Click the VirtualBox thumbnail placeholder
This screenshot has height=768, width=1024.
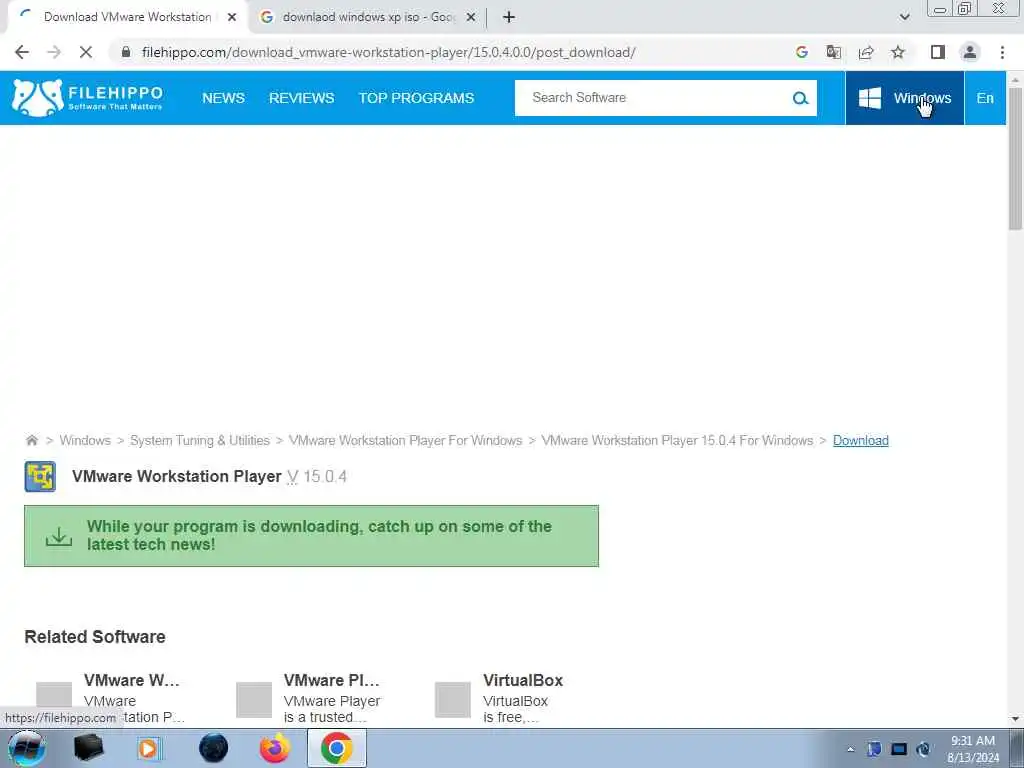453,699
